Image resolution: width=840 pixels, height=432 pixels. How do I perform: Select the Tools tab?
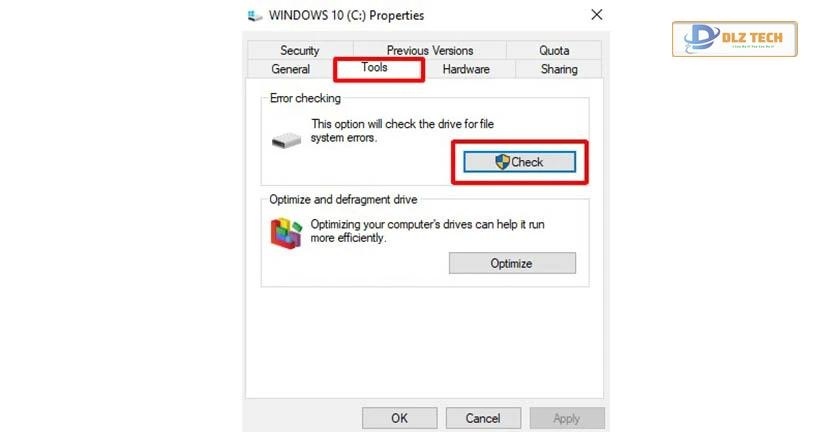[x=374, y=68]
